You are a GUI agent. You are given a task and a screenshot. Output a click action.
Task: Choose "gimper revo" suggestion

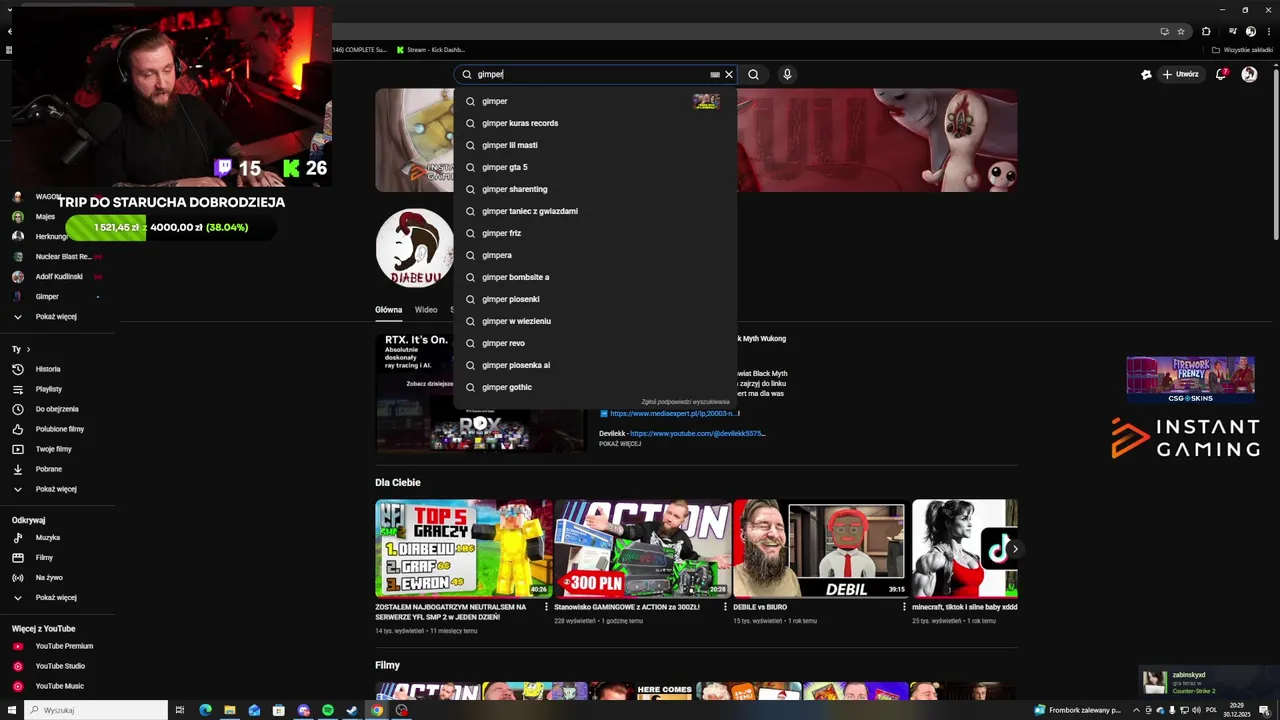coord(595,343)
